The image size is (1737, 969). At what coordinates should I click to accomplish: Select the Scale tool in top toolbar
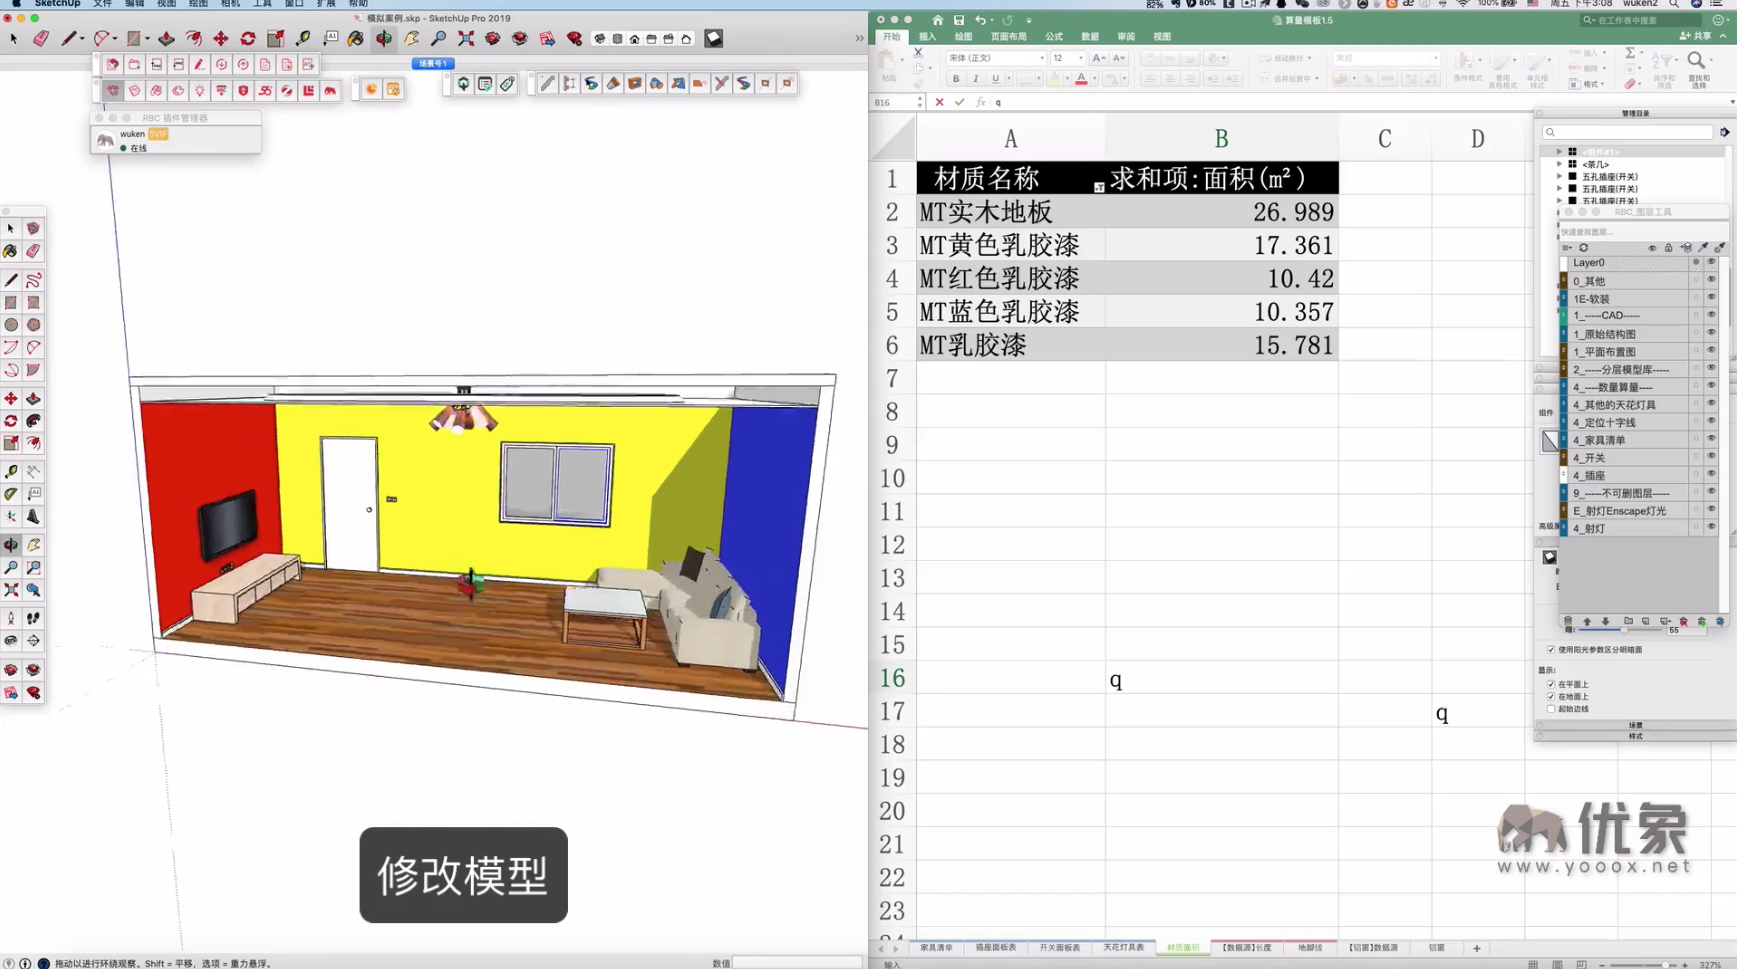(275, 39)
